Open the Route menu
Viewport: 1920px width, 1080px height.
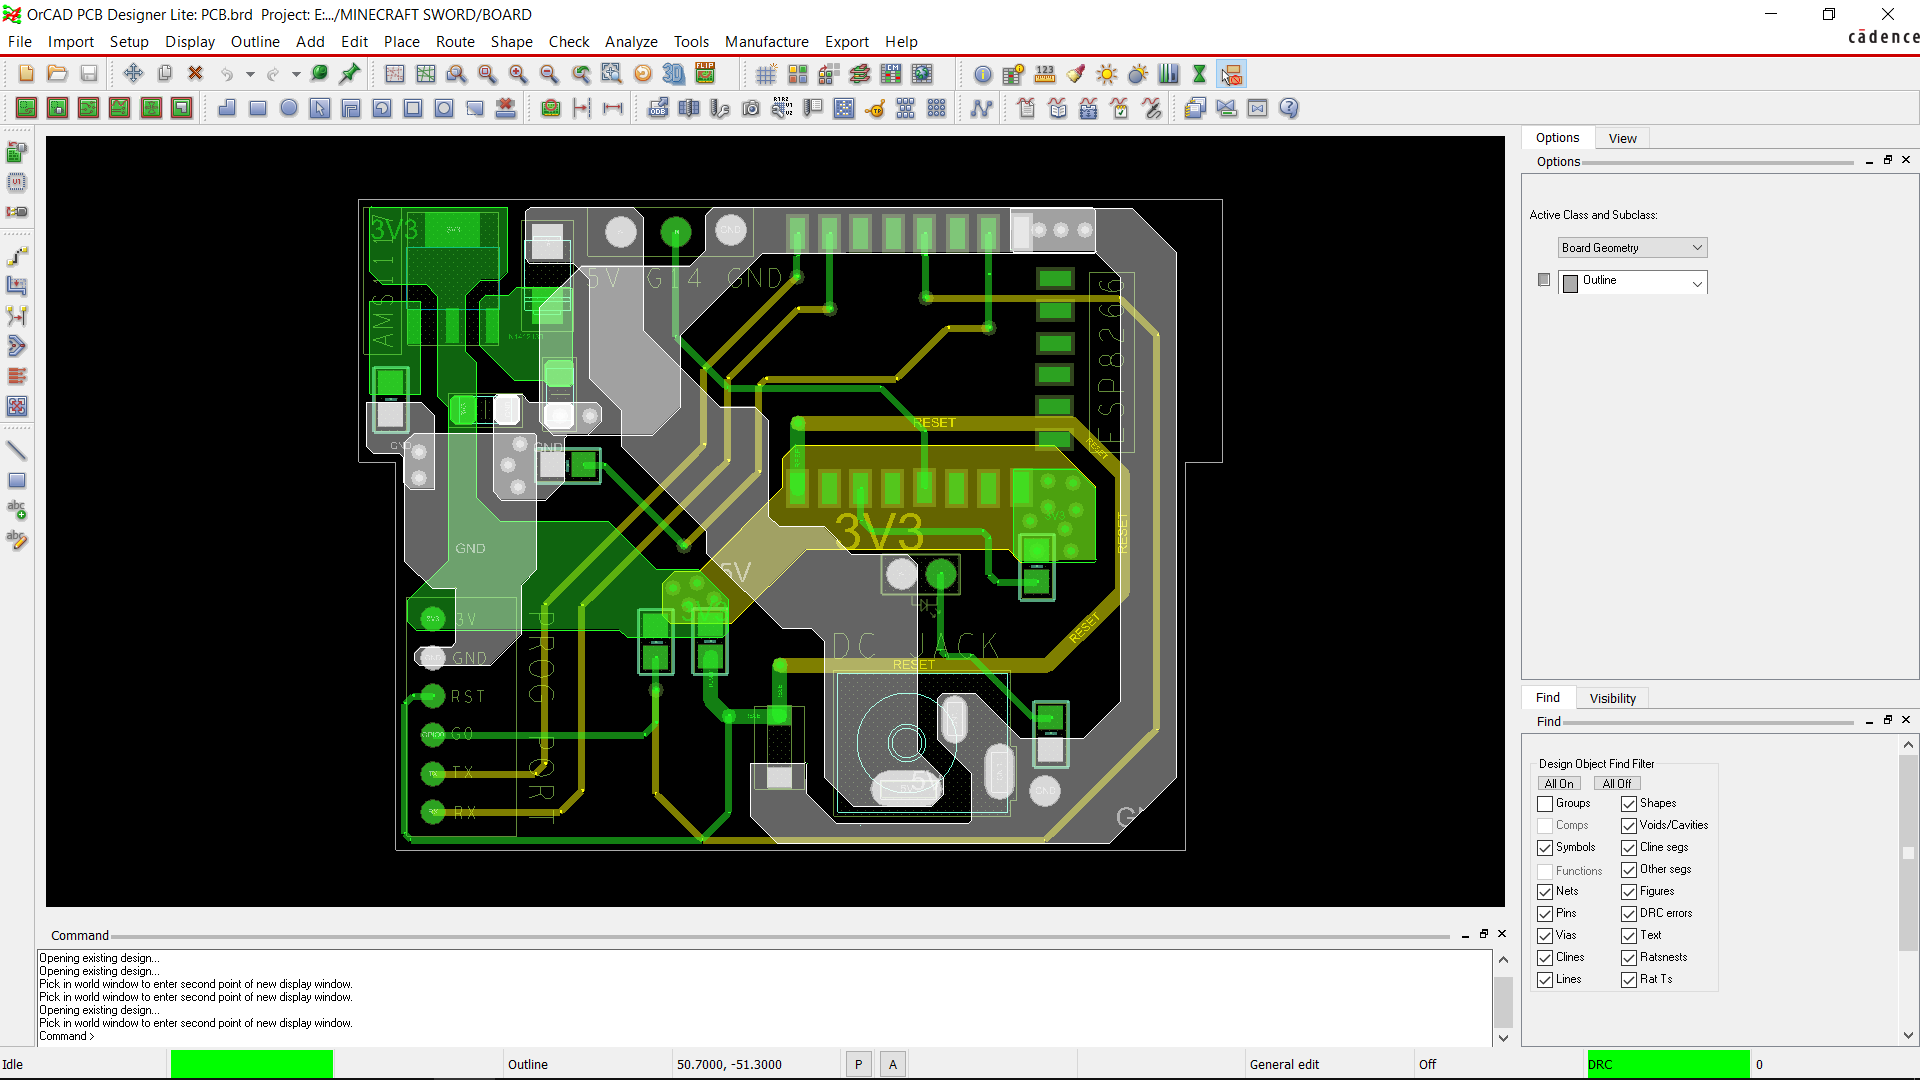(x=455, y=42)
